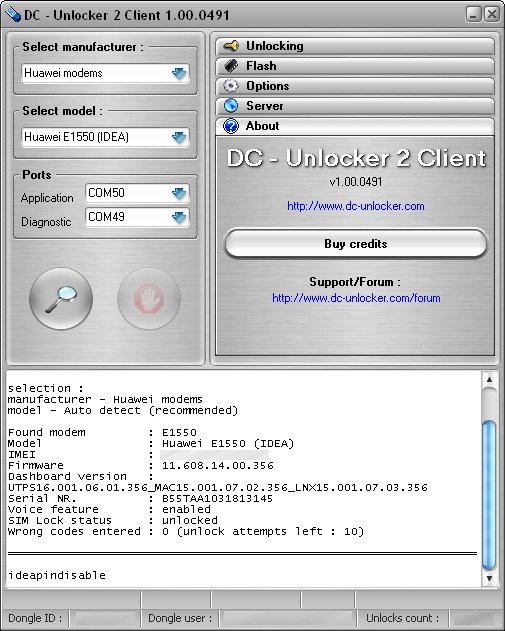Close the DC-Unlocker window
The height and width of the screenshot is (631, 505).
492,15
